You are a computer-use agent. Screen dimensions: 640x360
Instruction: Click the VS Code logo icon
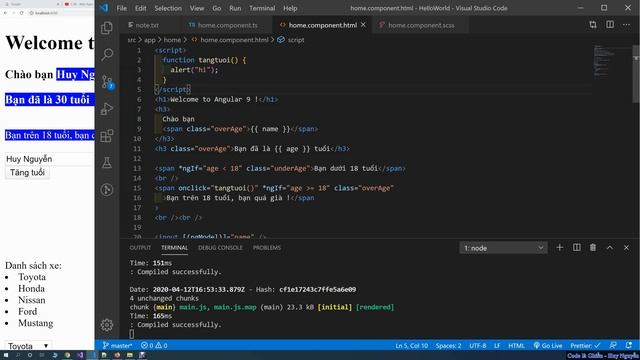pos(104,8)
